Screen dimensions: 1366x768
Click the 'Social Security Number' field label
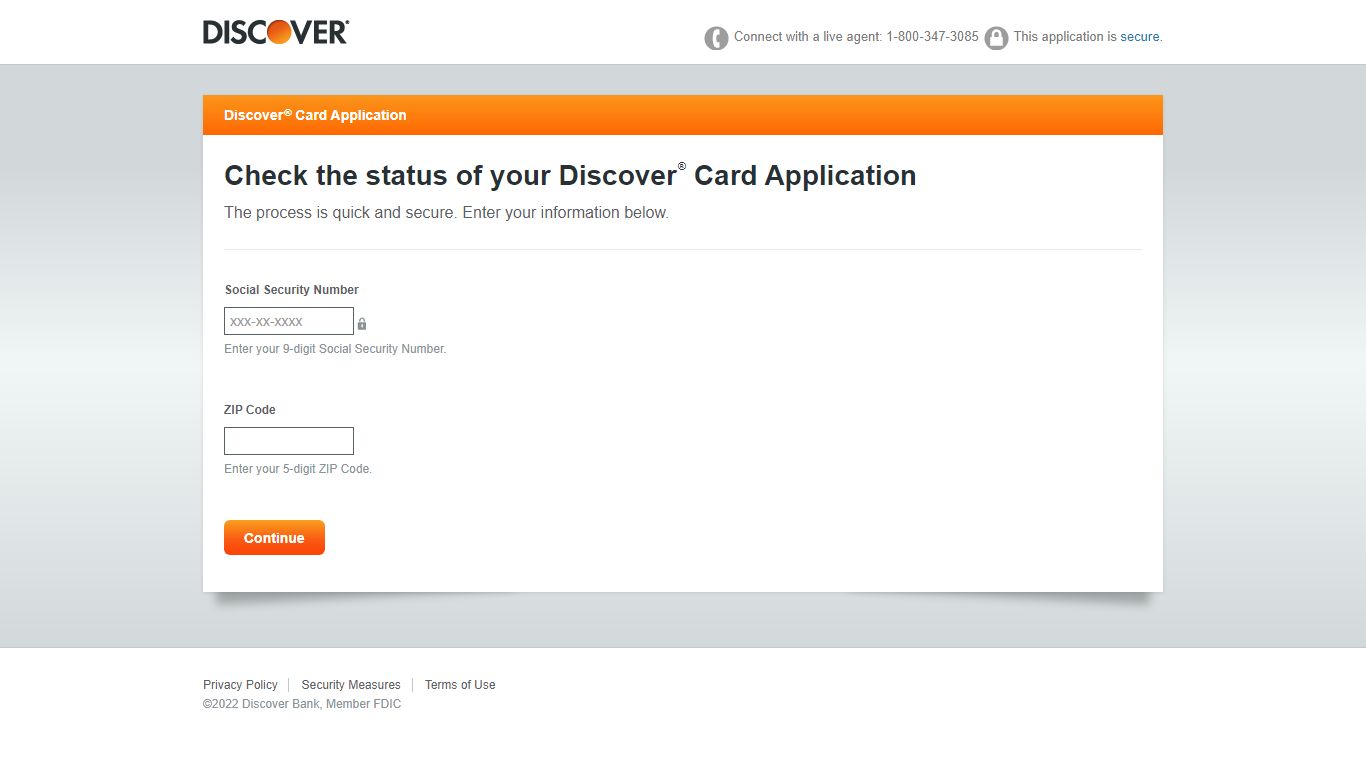coord(292,290)
